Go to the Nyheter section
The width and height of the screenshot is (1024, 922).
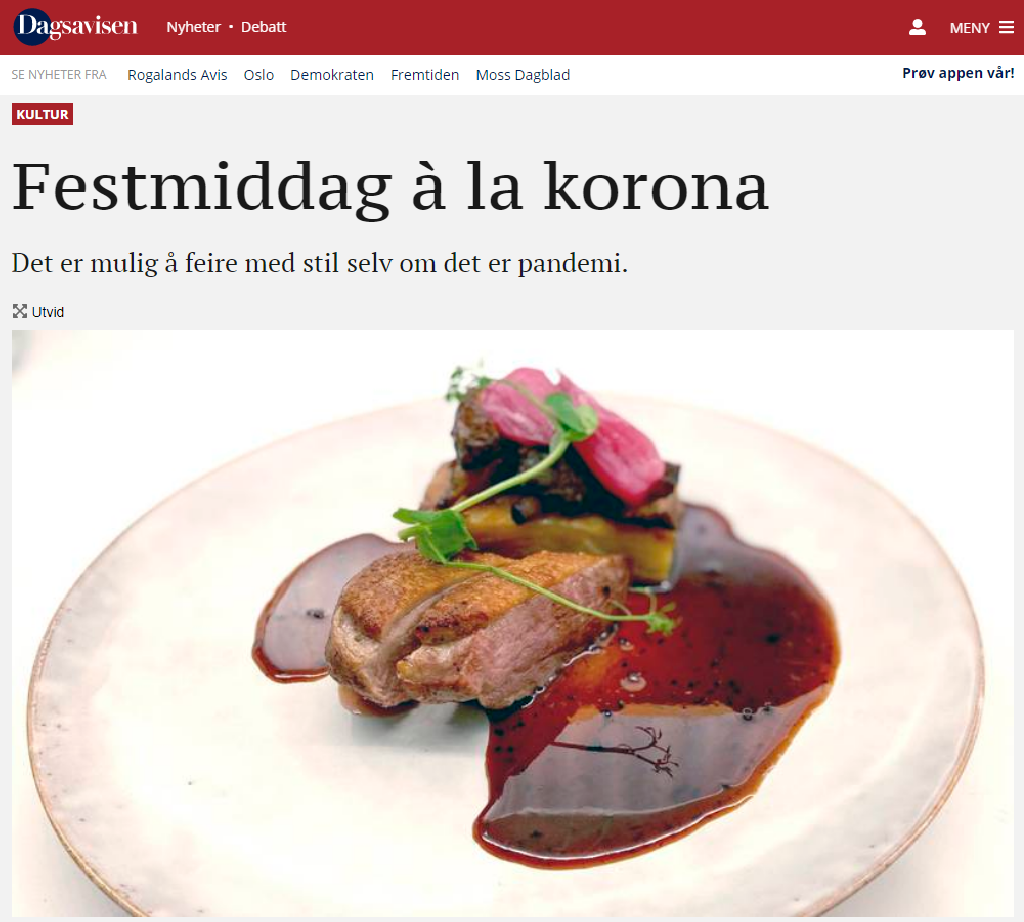click(x=193, y=27)
